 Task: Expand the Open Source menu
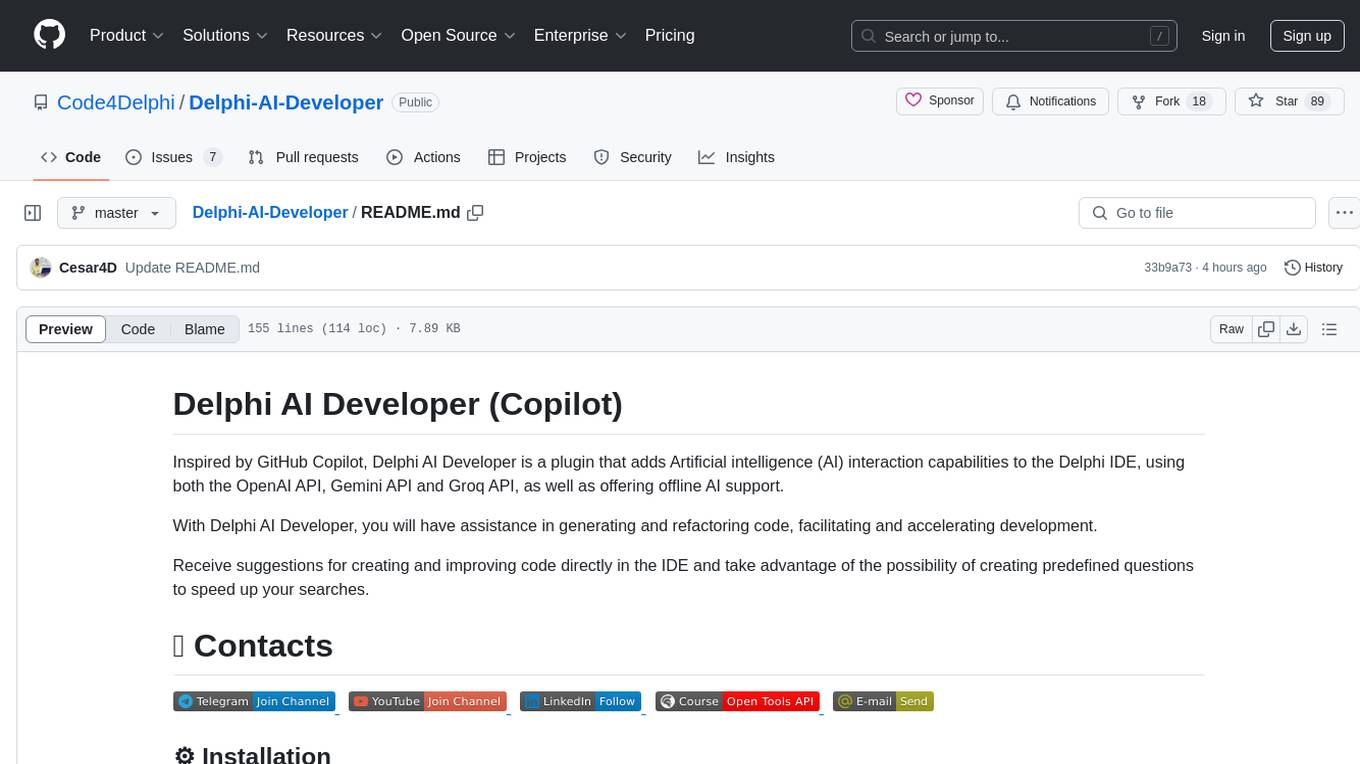[x=458, y=35]
